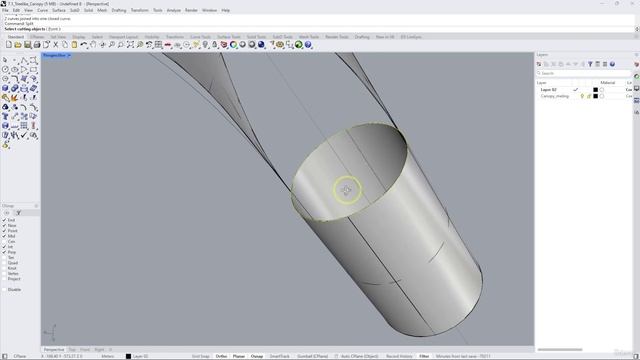The height and width of the screenshot is (360, 640).
Task: Open the Render menu
Action: (x=191, y=10)
